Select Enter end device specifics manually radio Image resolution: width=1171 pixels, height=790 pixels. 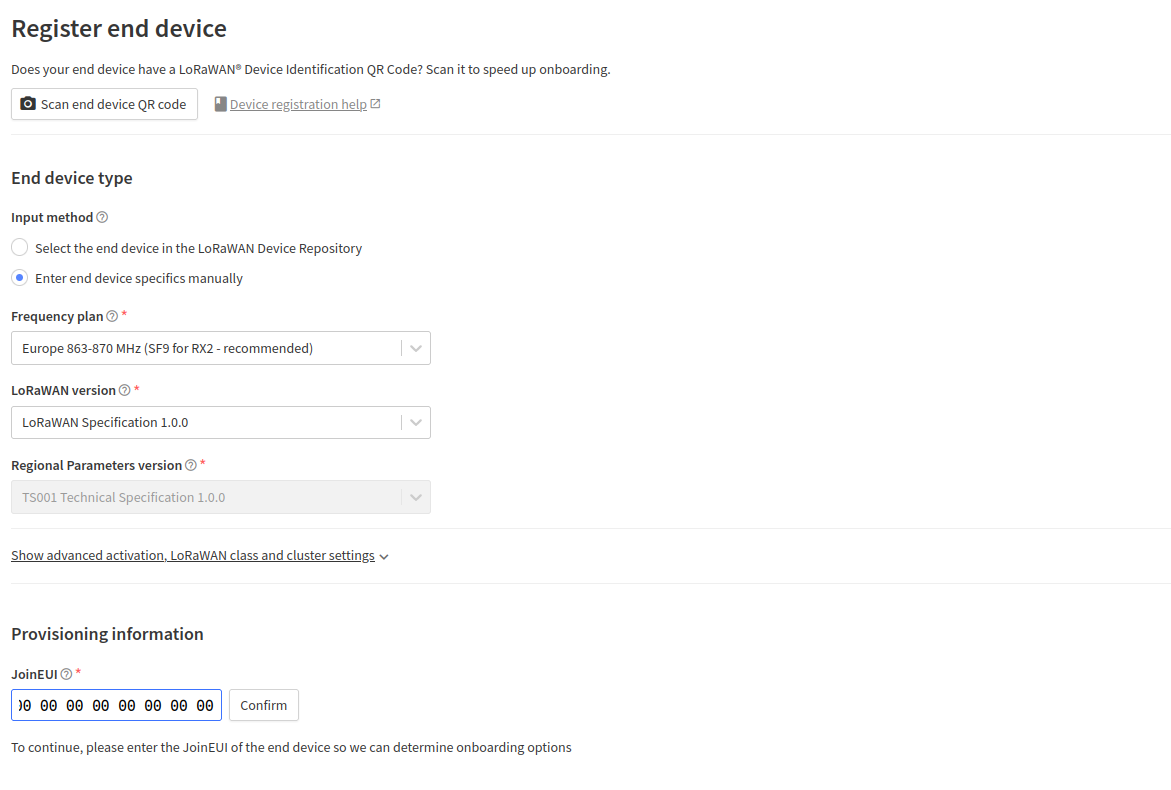pos(19,278)
